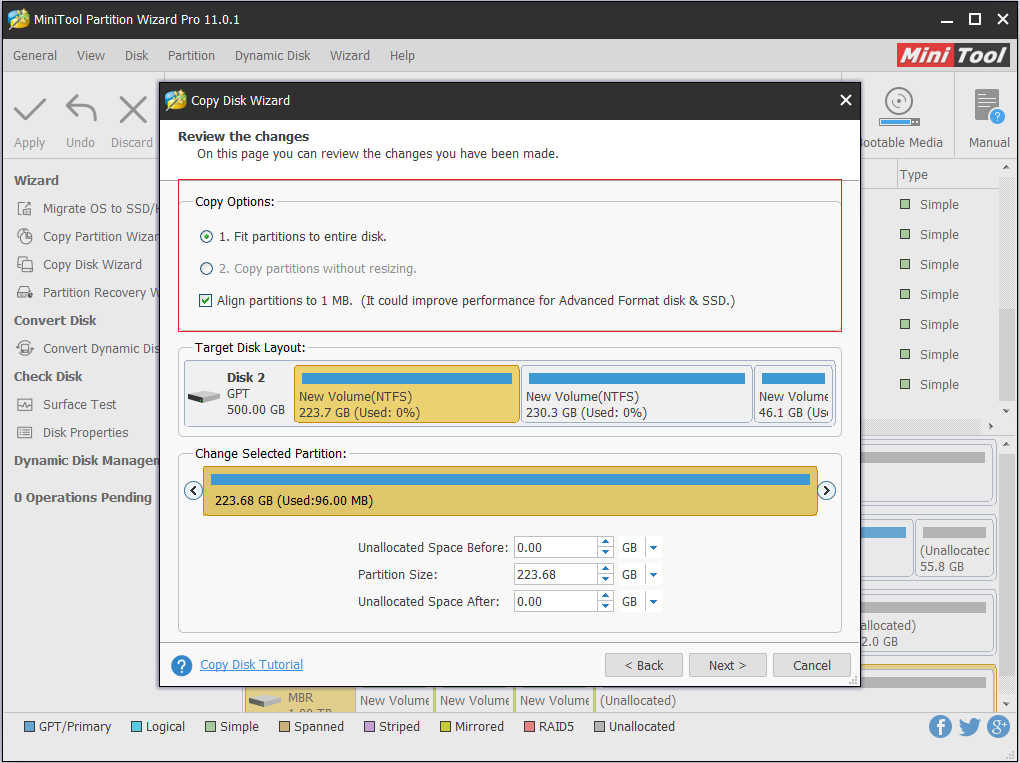This screenshot has width=1020, height=763.
Task: Open the Partition menu
Action: click(x=191, y=55)
